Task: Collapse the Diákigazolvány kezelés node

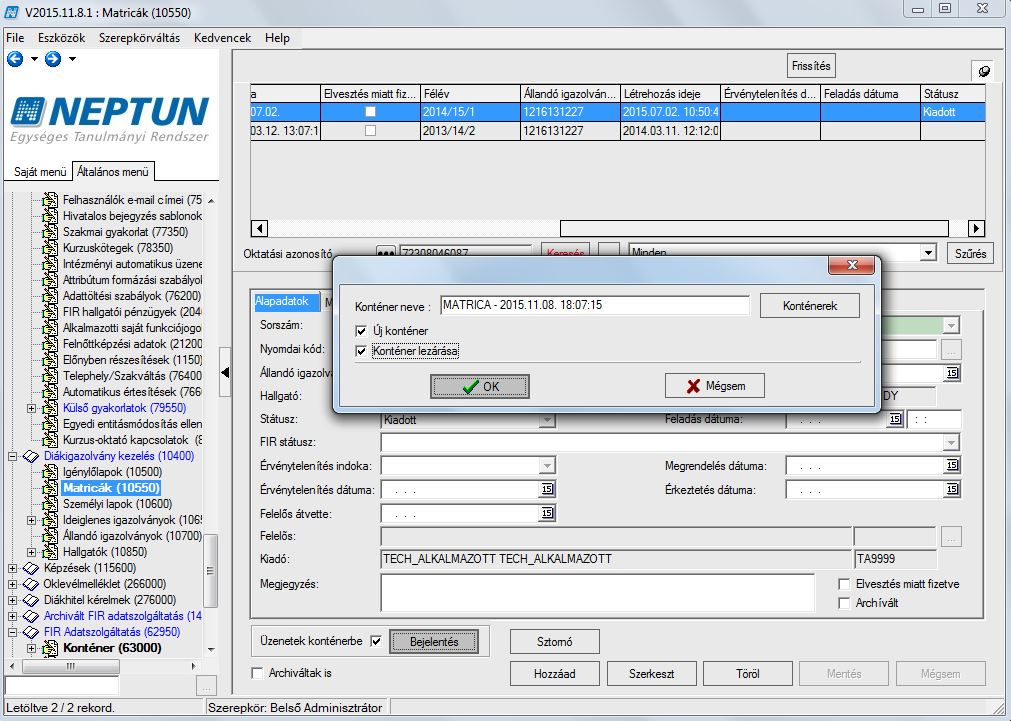Action: tap(12, 457)
